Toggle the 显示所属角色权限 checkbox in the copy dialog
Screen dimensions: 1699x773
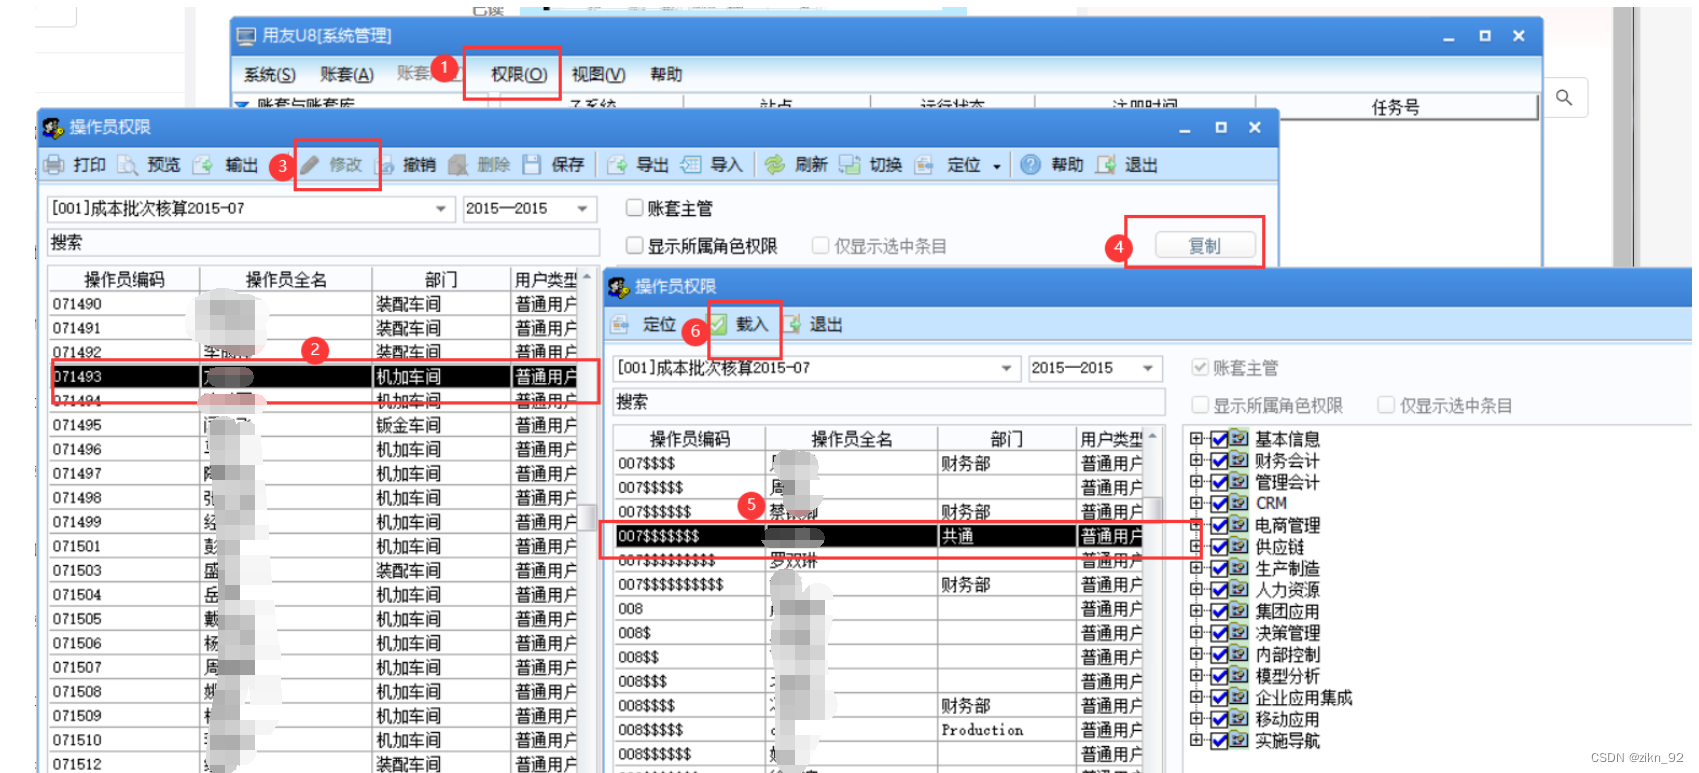(1200, 405)
